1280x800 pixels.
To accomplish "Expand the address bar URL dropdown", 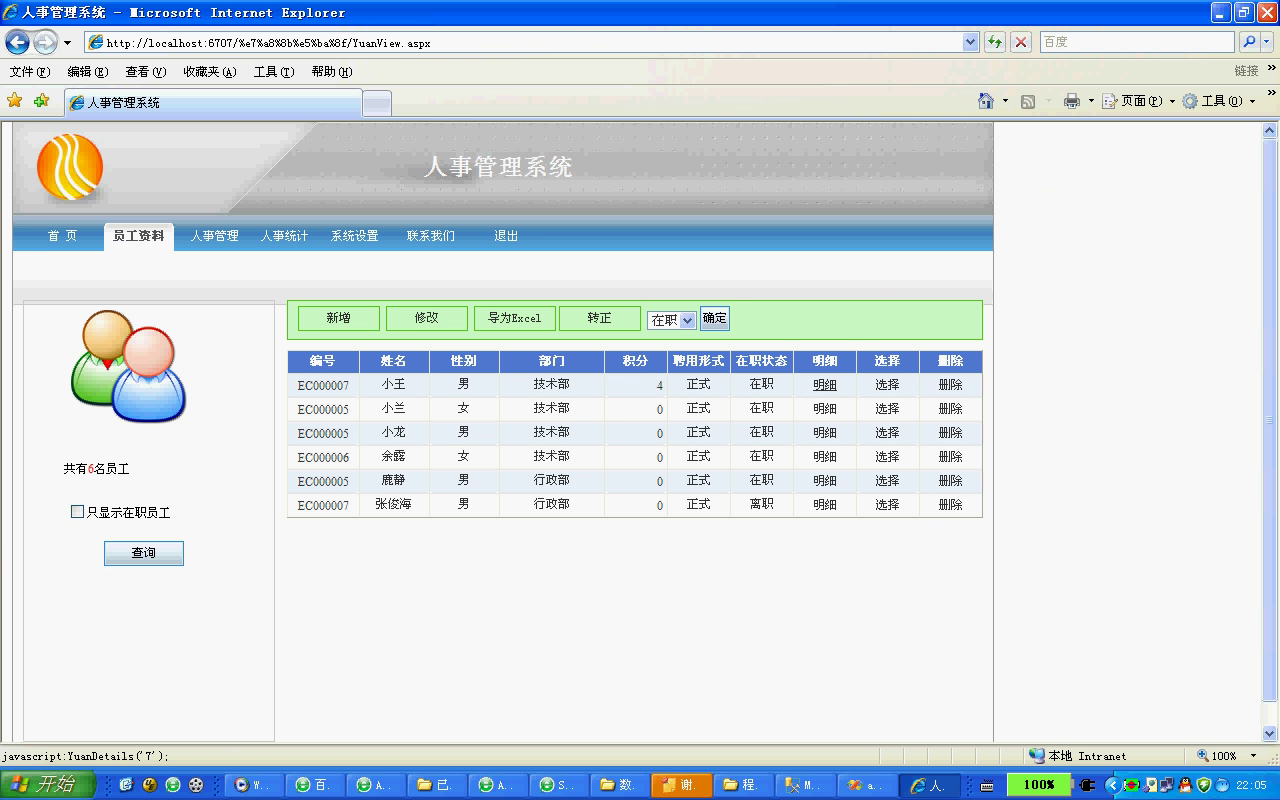I will [x=970, y=42].
